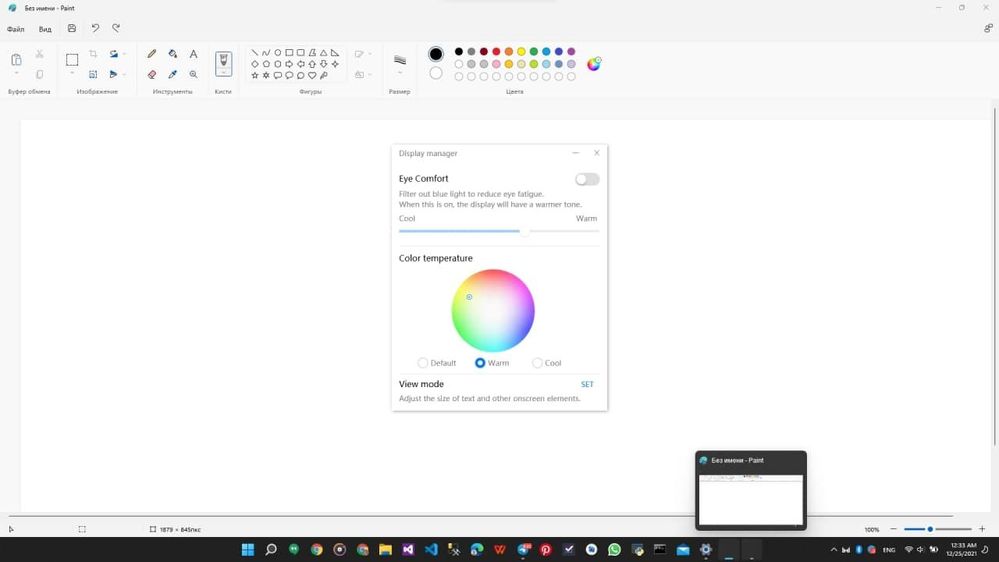The height and width of the screenshot is (562, 999).
Task: Toggle the Eye Comfort switch
Action: 587,180
